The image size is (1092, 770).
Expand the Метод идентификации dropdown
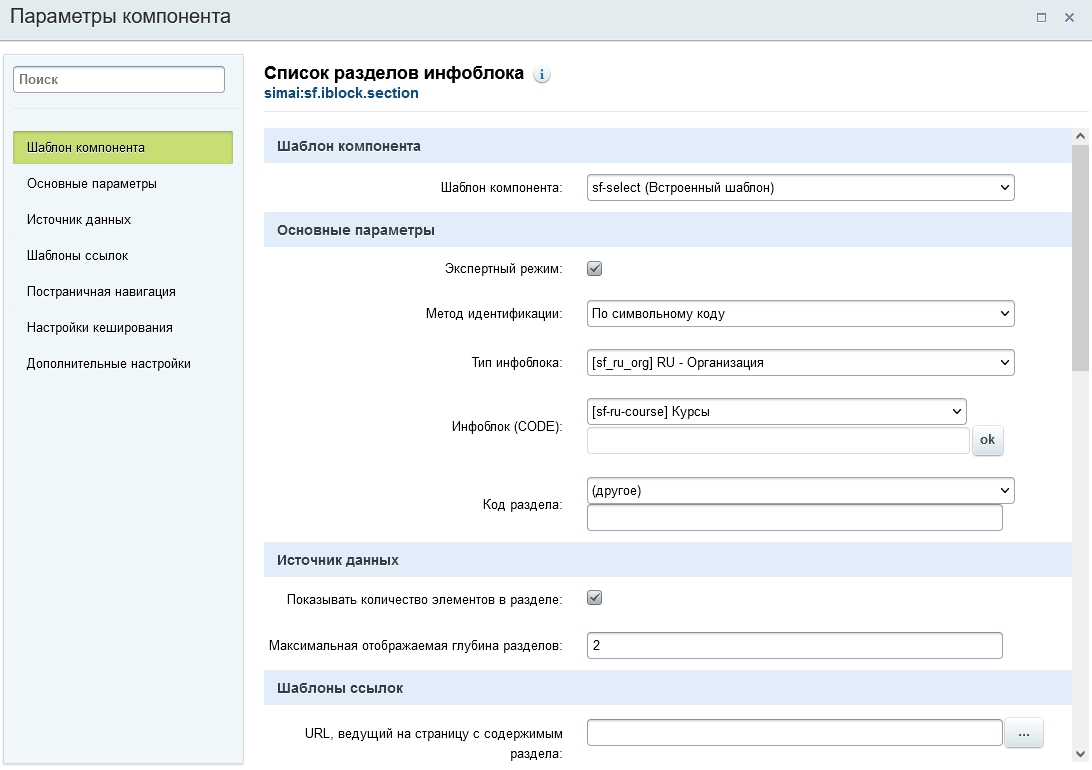[800, 313]
